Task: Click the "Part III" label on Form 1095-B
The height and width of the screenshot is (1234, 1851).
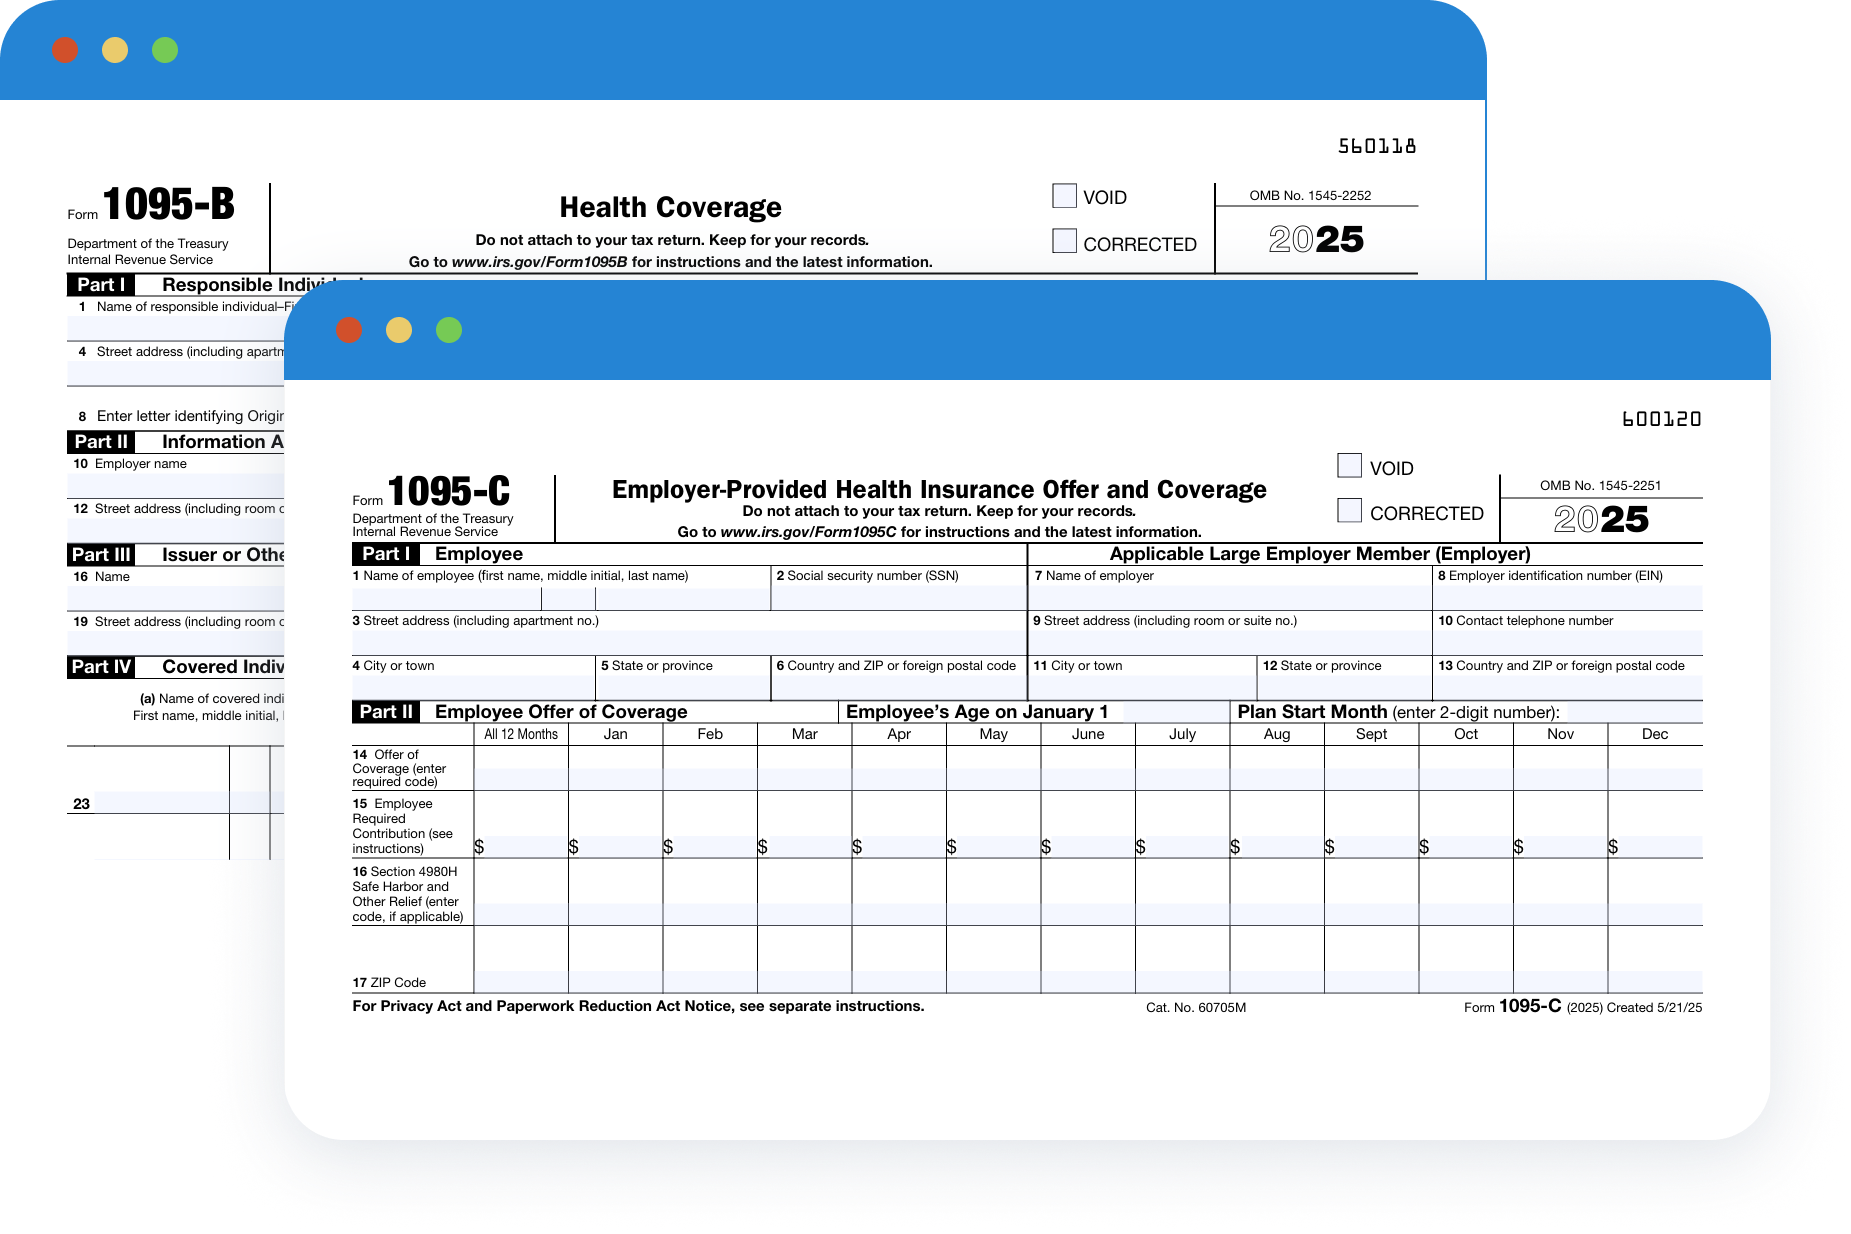Action: click(102, 555)
